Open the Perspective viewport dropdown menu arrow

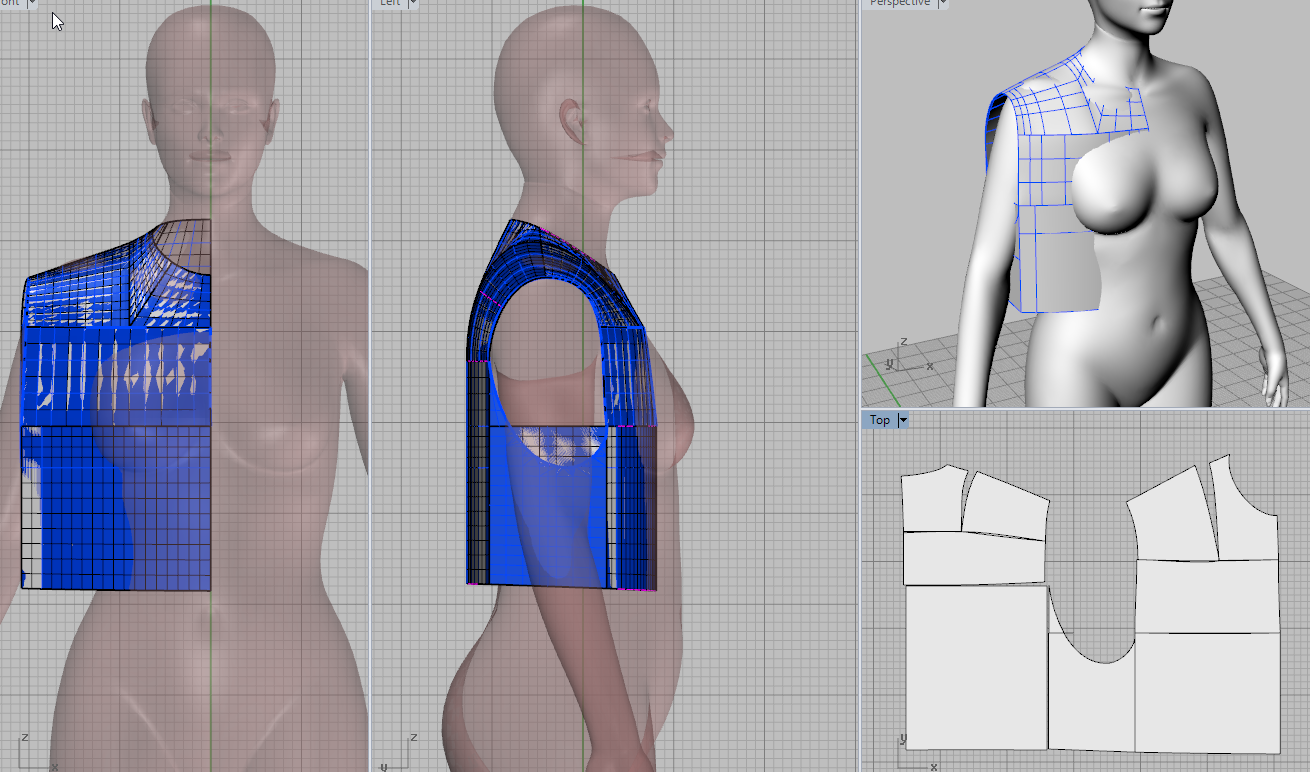click(x=942, y=3)
